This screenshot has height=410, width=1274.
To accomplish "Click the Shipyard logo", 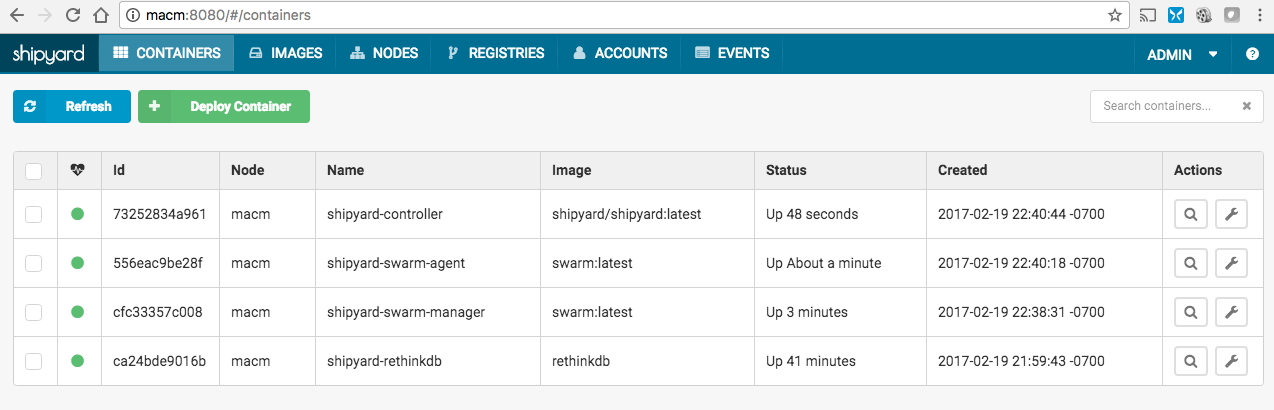I will 48,54.
